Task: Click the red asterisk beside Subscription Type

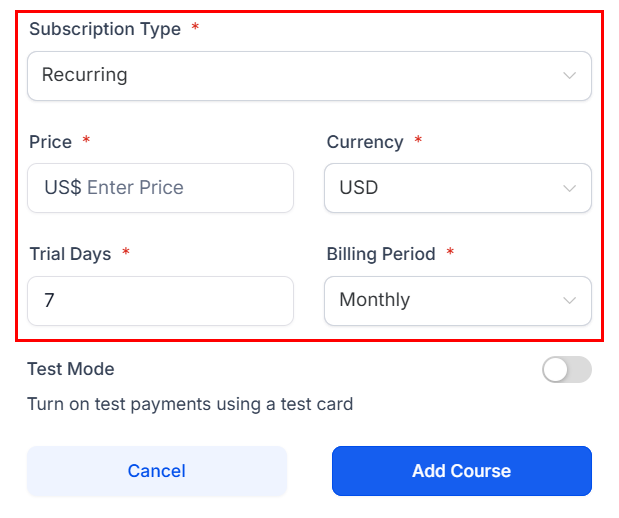Action: [x=195, y=28]
